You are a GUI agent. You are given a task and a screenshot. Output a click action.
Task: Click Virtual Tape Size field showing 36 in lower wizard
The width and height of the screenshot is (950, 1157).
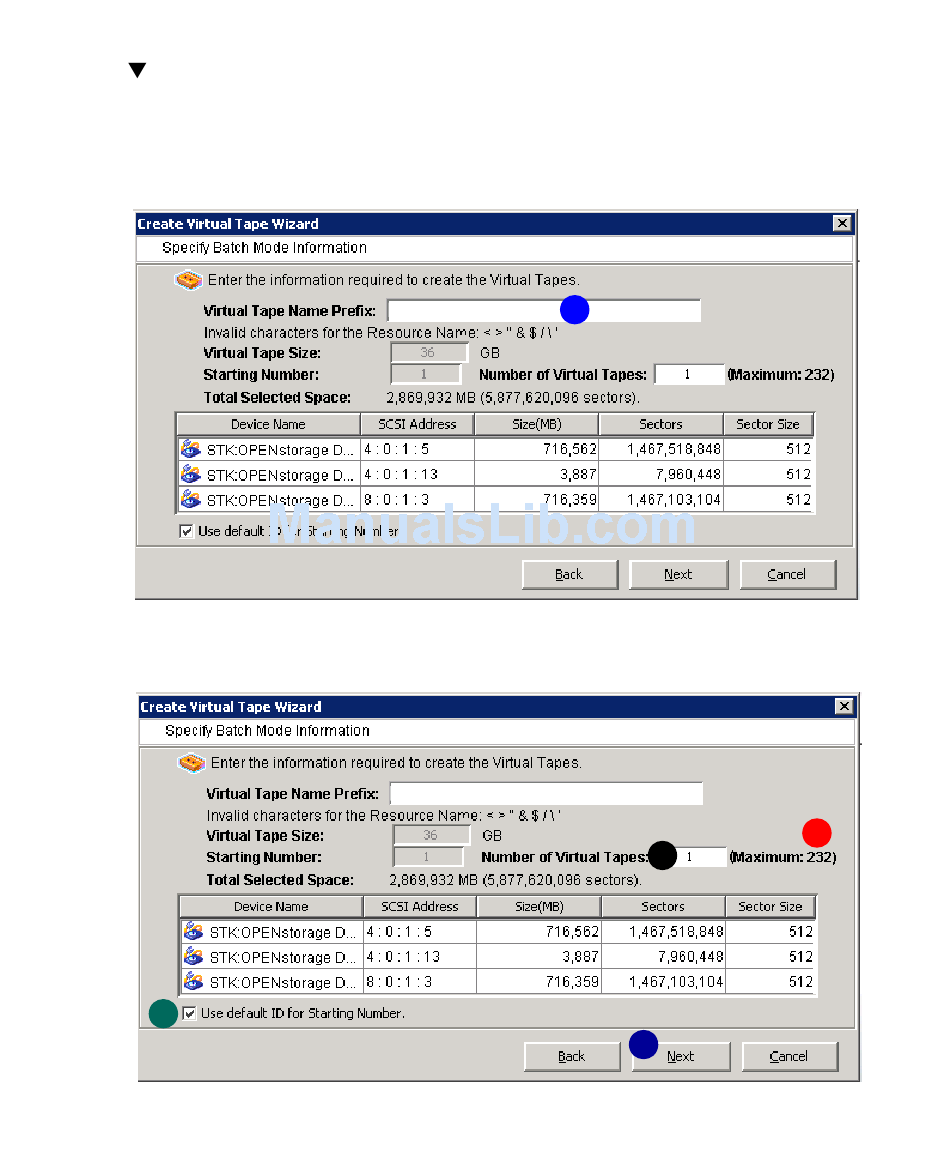coord(432,835)
